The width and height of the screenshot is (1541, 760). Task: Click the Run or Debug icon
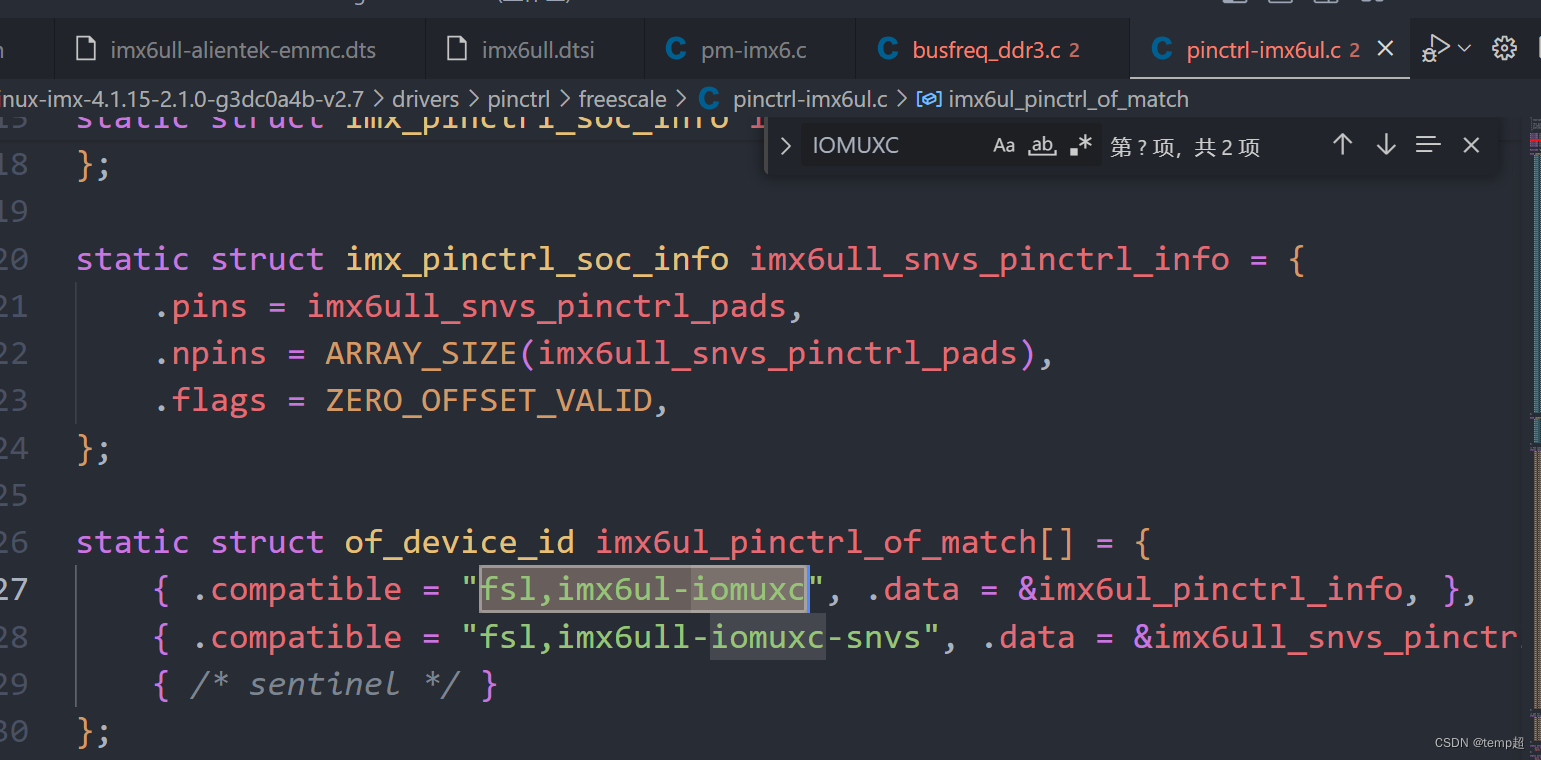click(x=1436, y=48)
